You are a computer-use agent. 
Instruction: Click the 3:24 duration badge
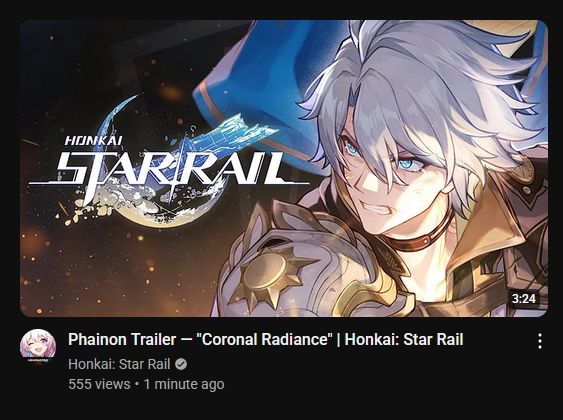click(x=524, y=299)
